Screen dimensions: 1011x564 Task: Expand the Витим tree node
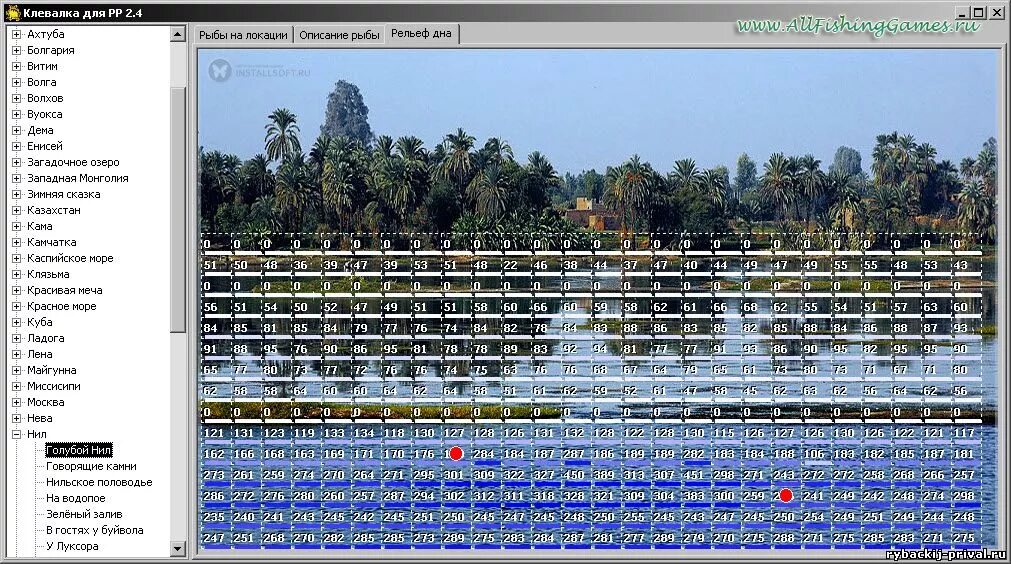click(x=16, y=66)
